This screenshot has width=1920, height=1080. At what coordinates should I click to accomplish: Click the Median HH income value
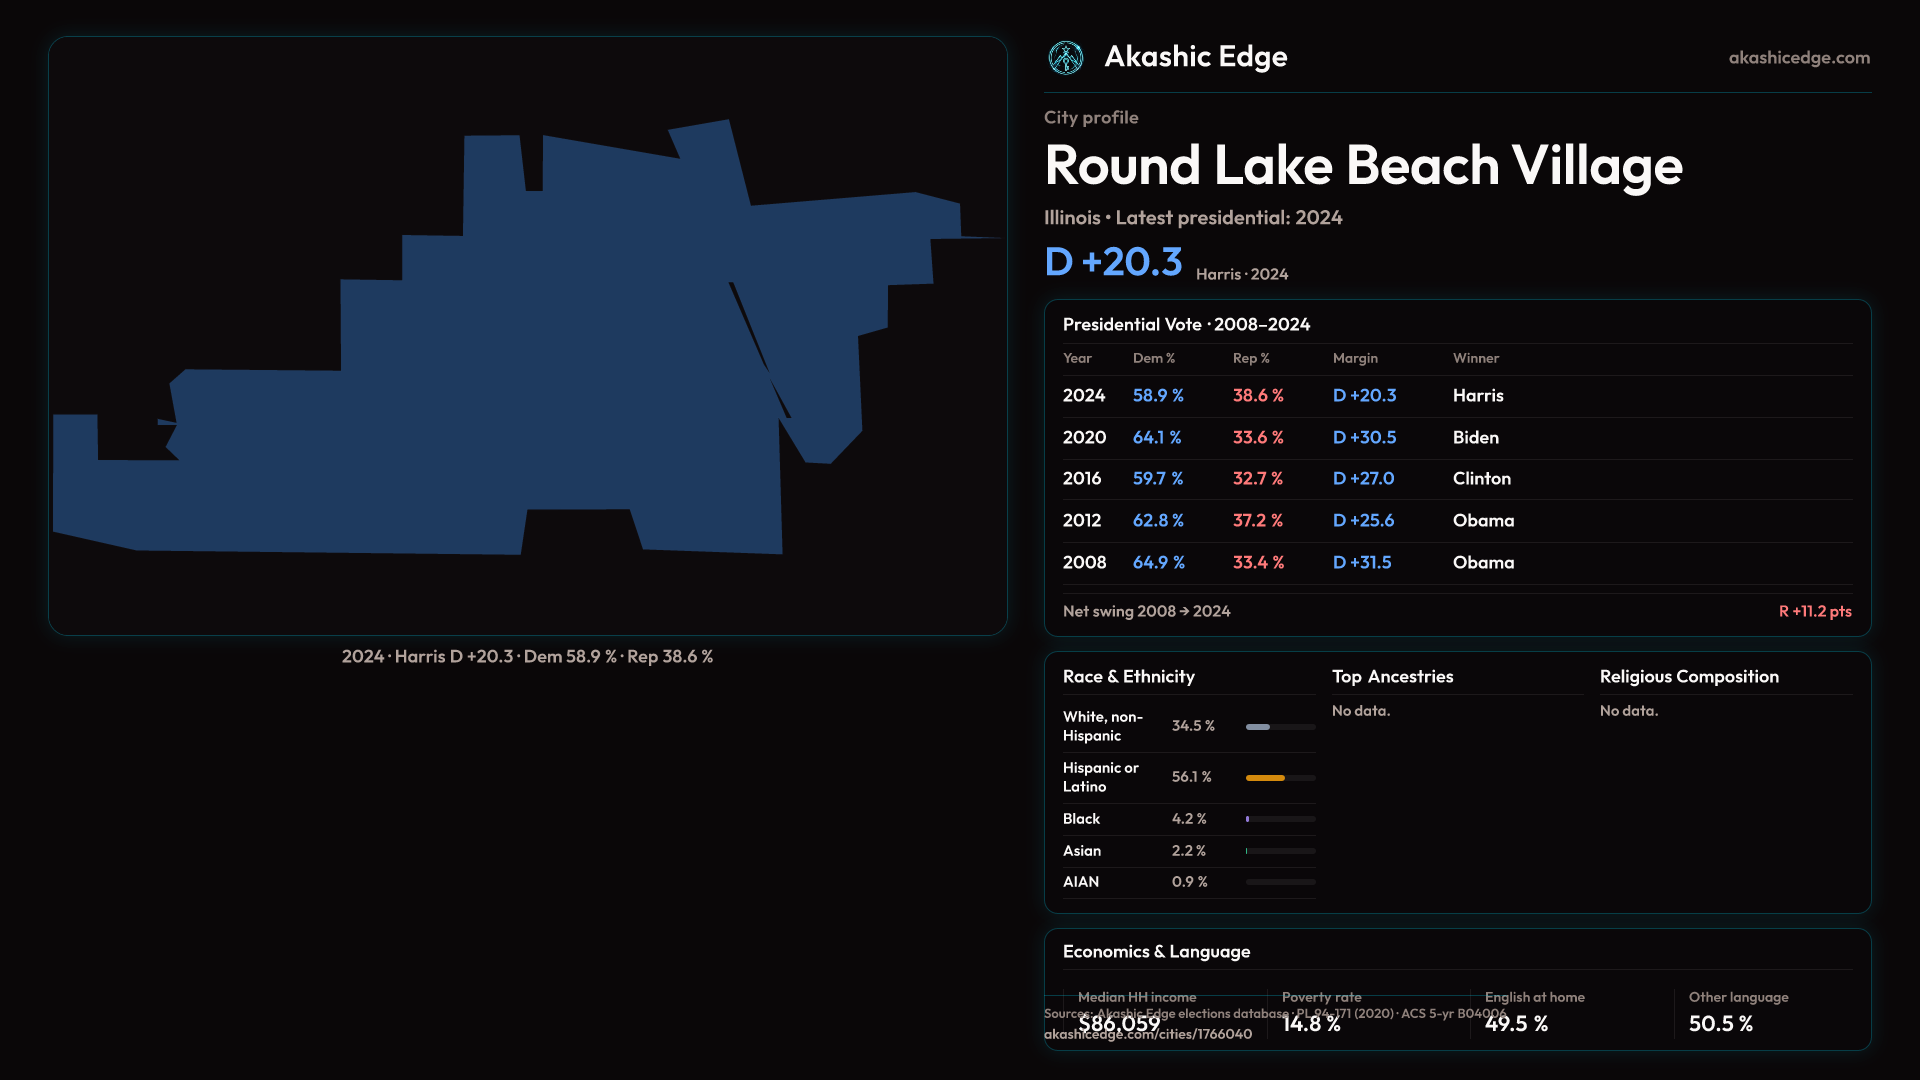tap(1119, 1024)
